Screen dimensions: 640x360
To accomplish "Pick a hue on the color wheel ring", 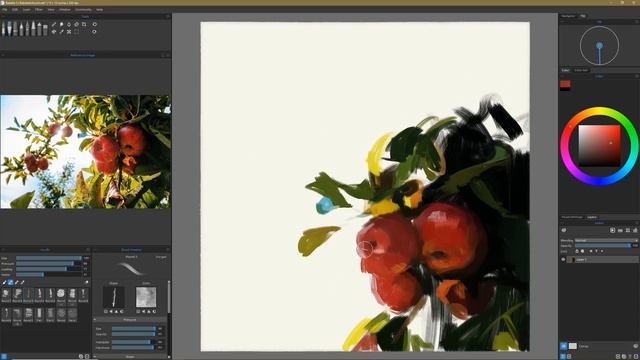I will click(x=599, y=111).
